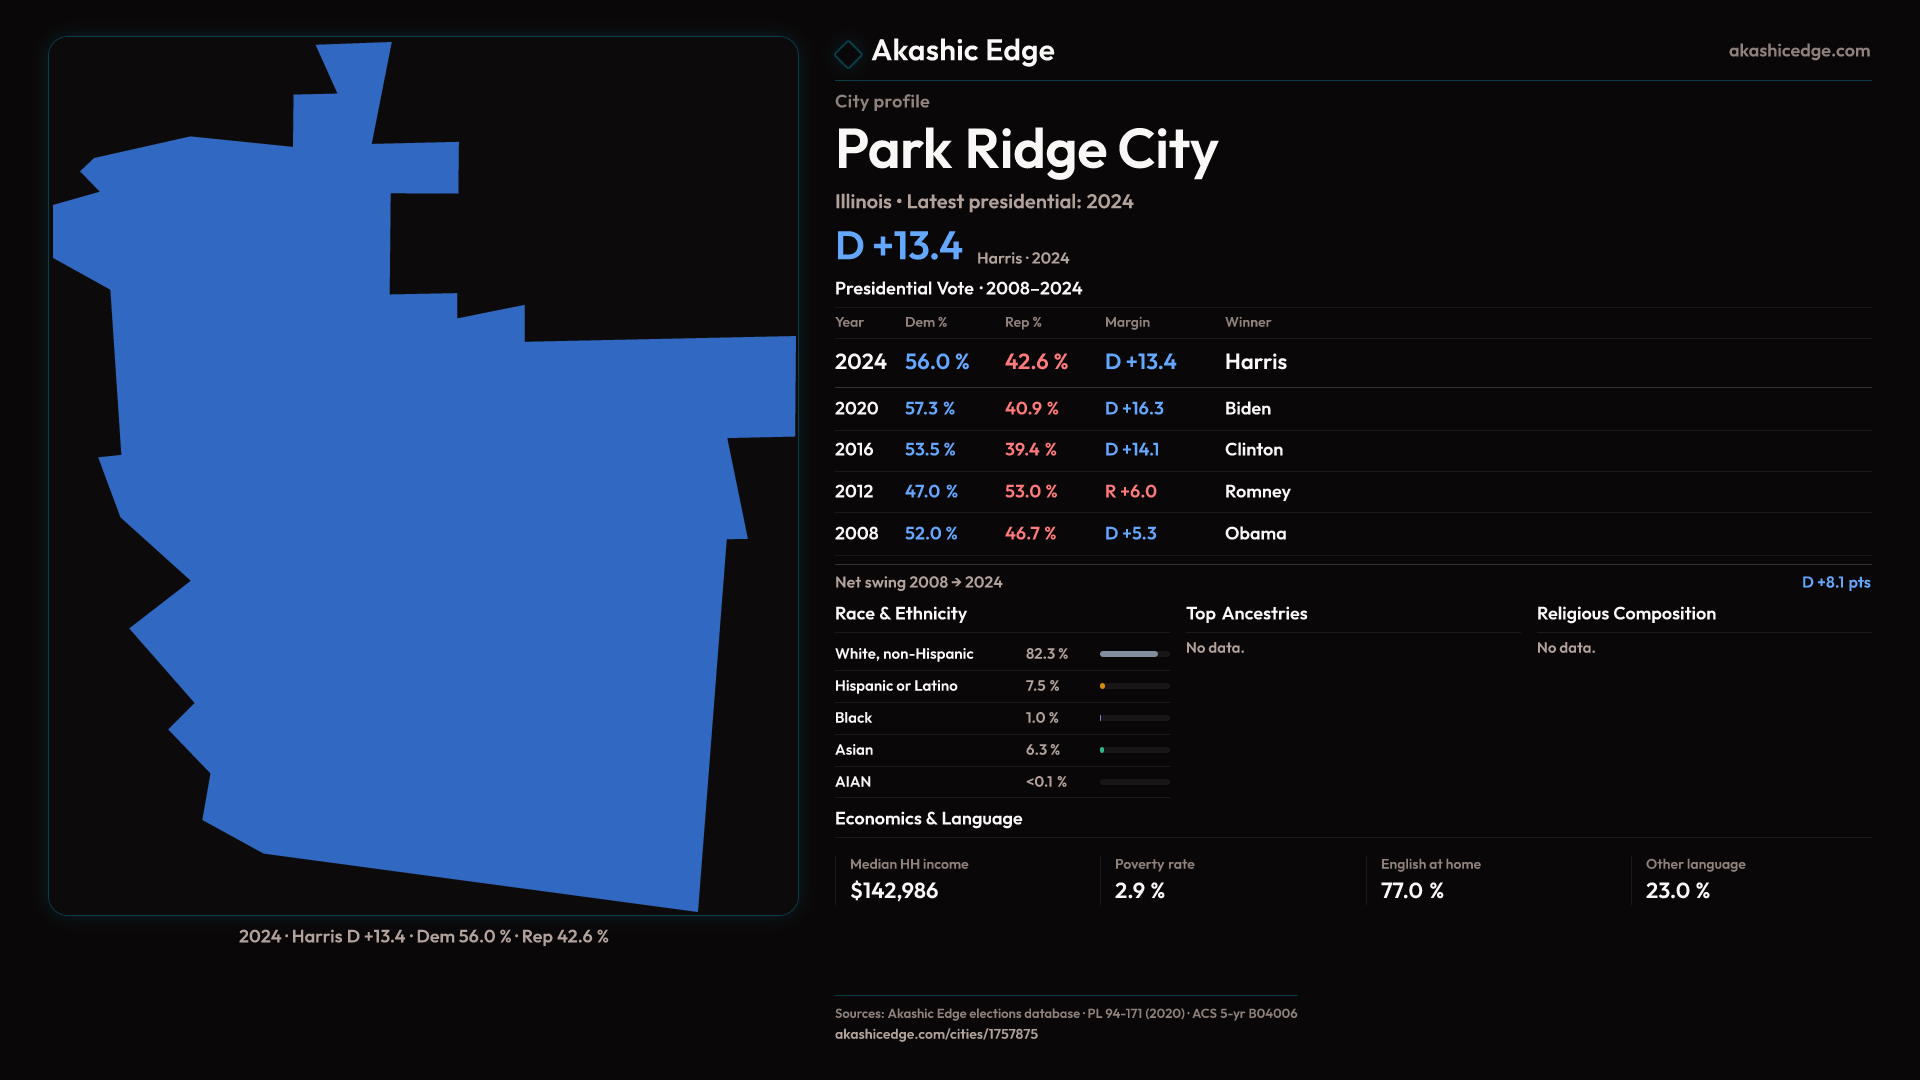This screenshot has height=1080, width=1920.
Task: Click the D +8.1 pts net swing value
Action: click(x=1835, y=583)
